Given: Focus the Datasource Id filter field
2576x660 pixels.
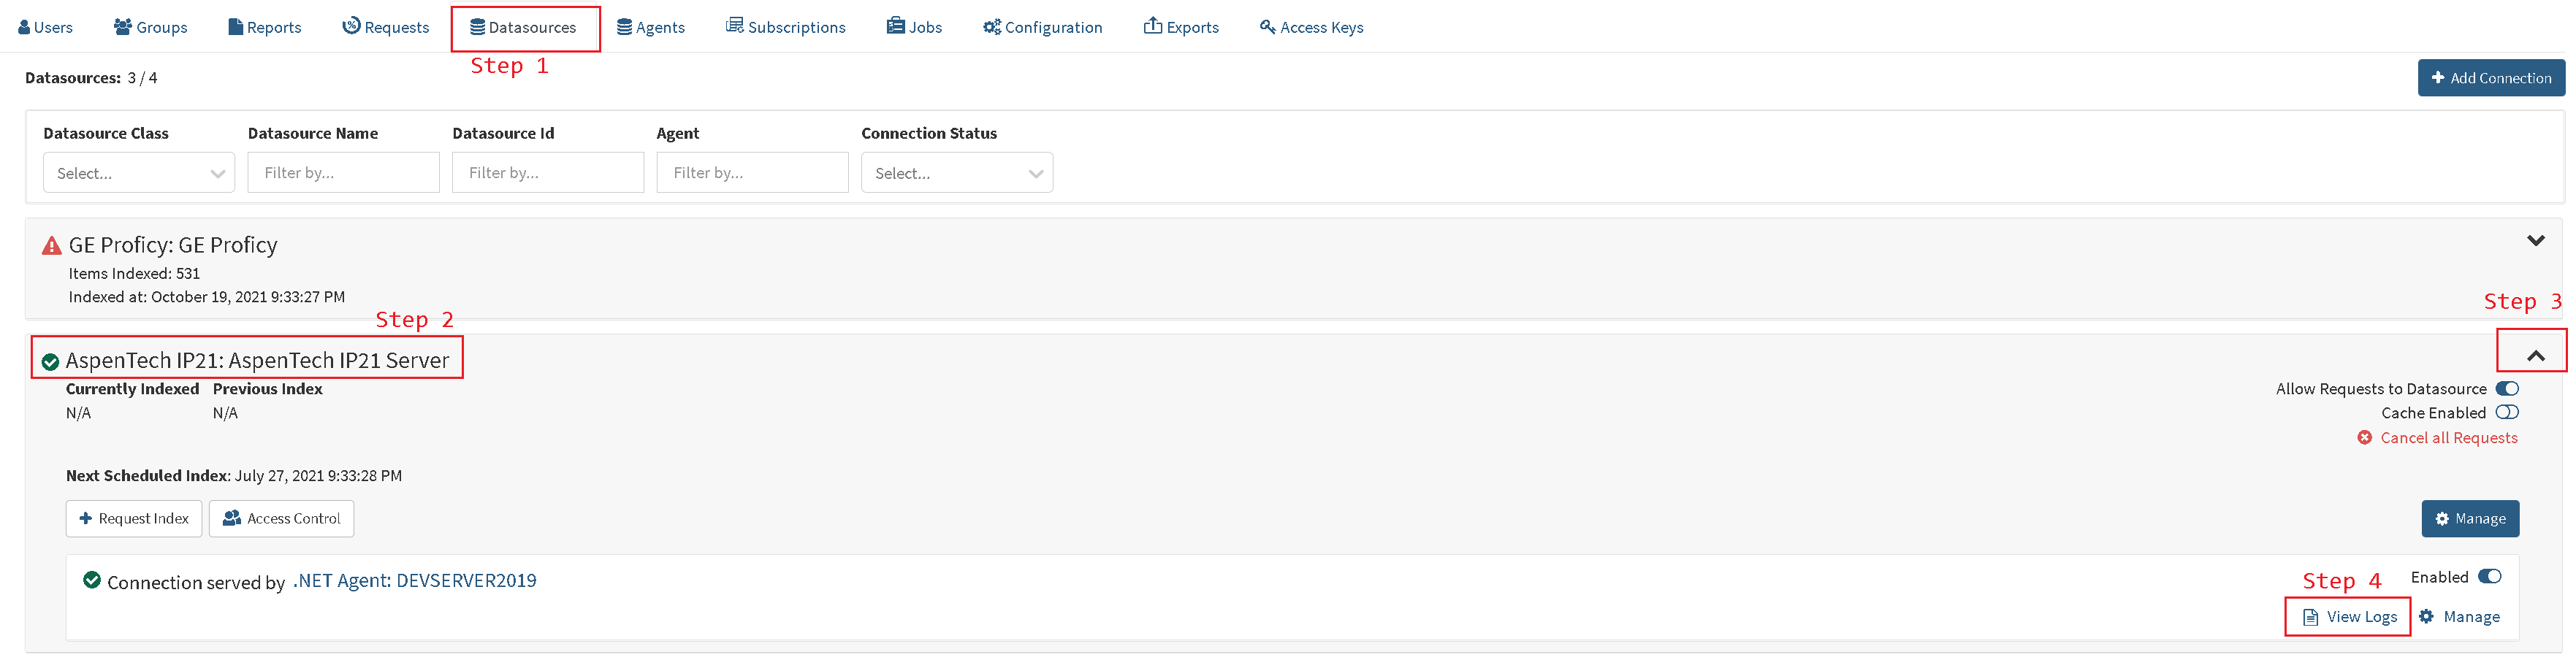Looking at the screenshot, I should tap(548, 173).
